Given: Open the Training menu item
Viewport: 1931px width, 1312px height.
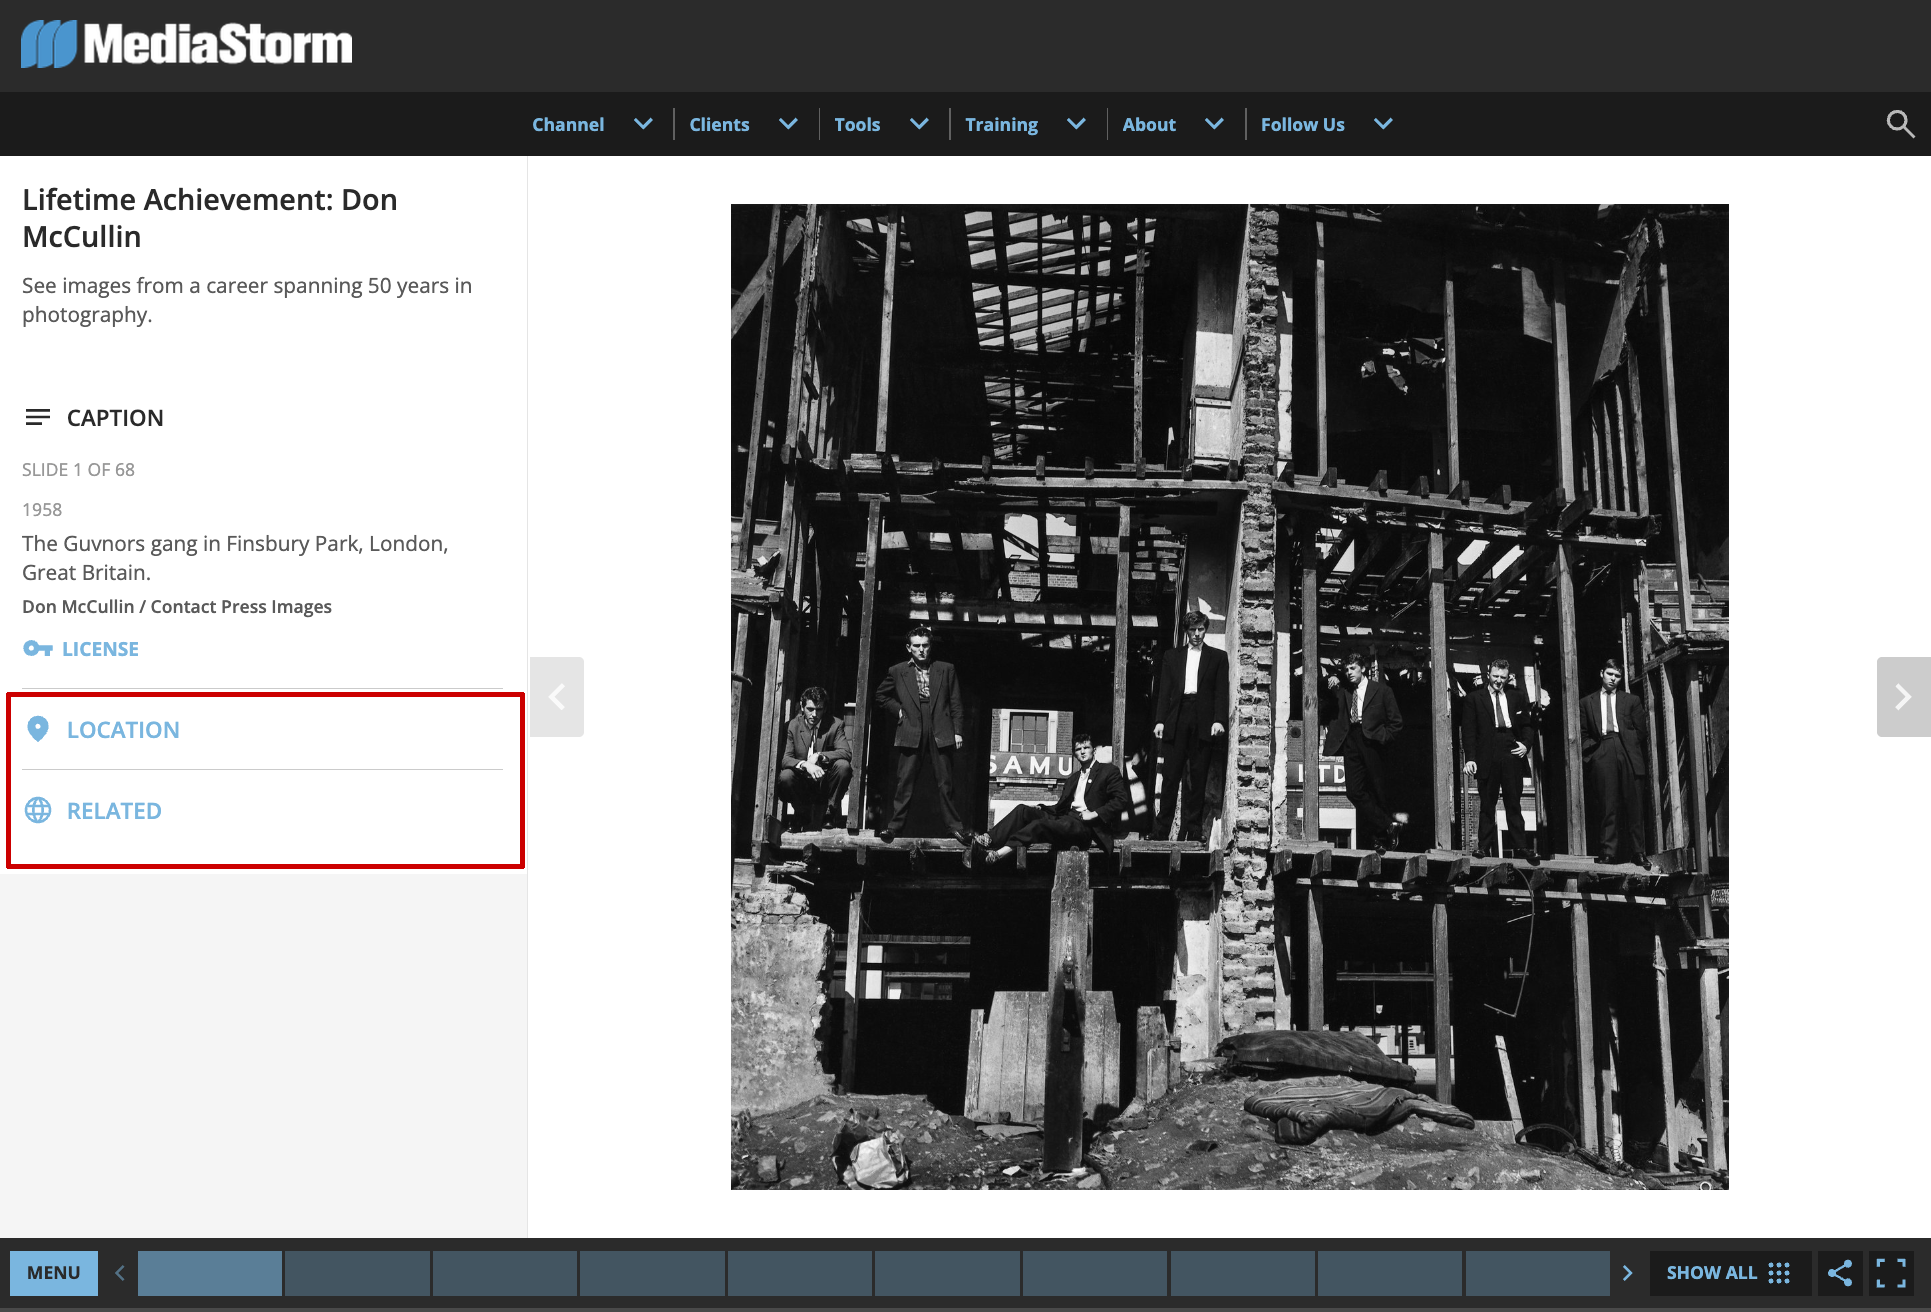Looking at the screenshot, I should point(1001,124).
